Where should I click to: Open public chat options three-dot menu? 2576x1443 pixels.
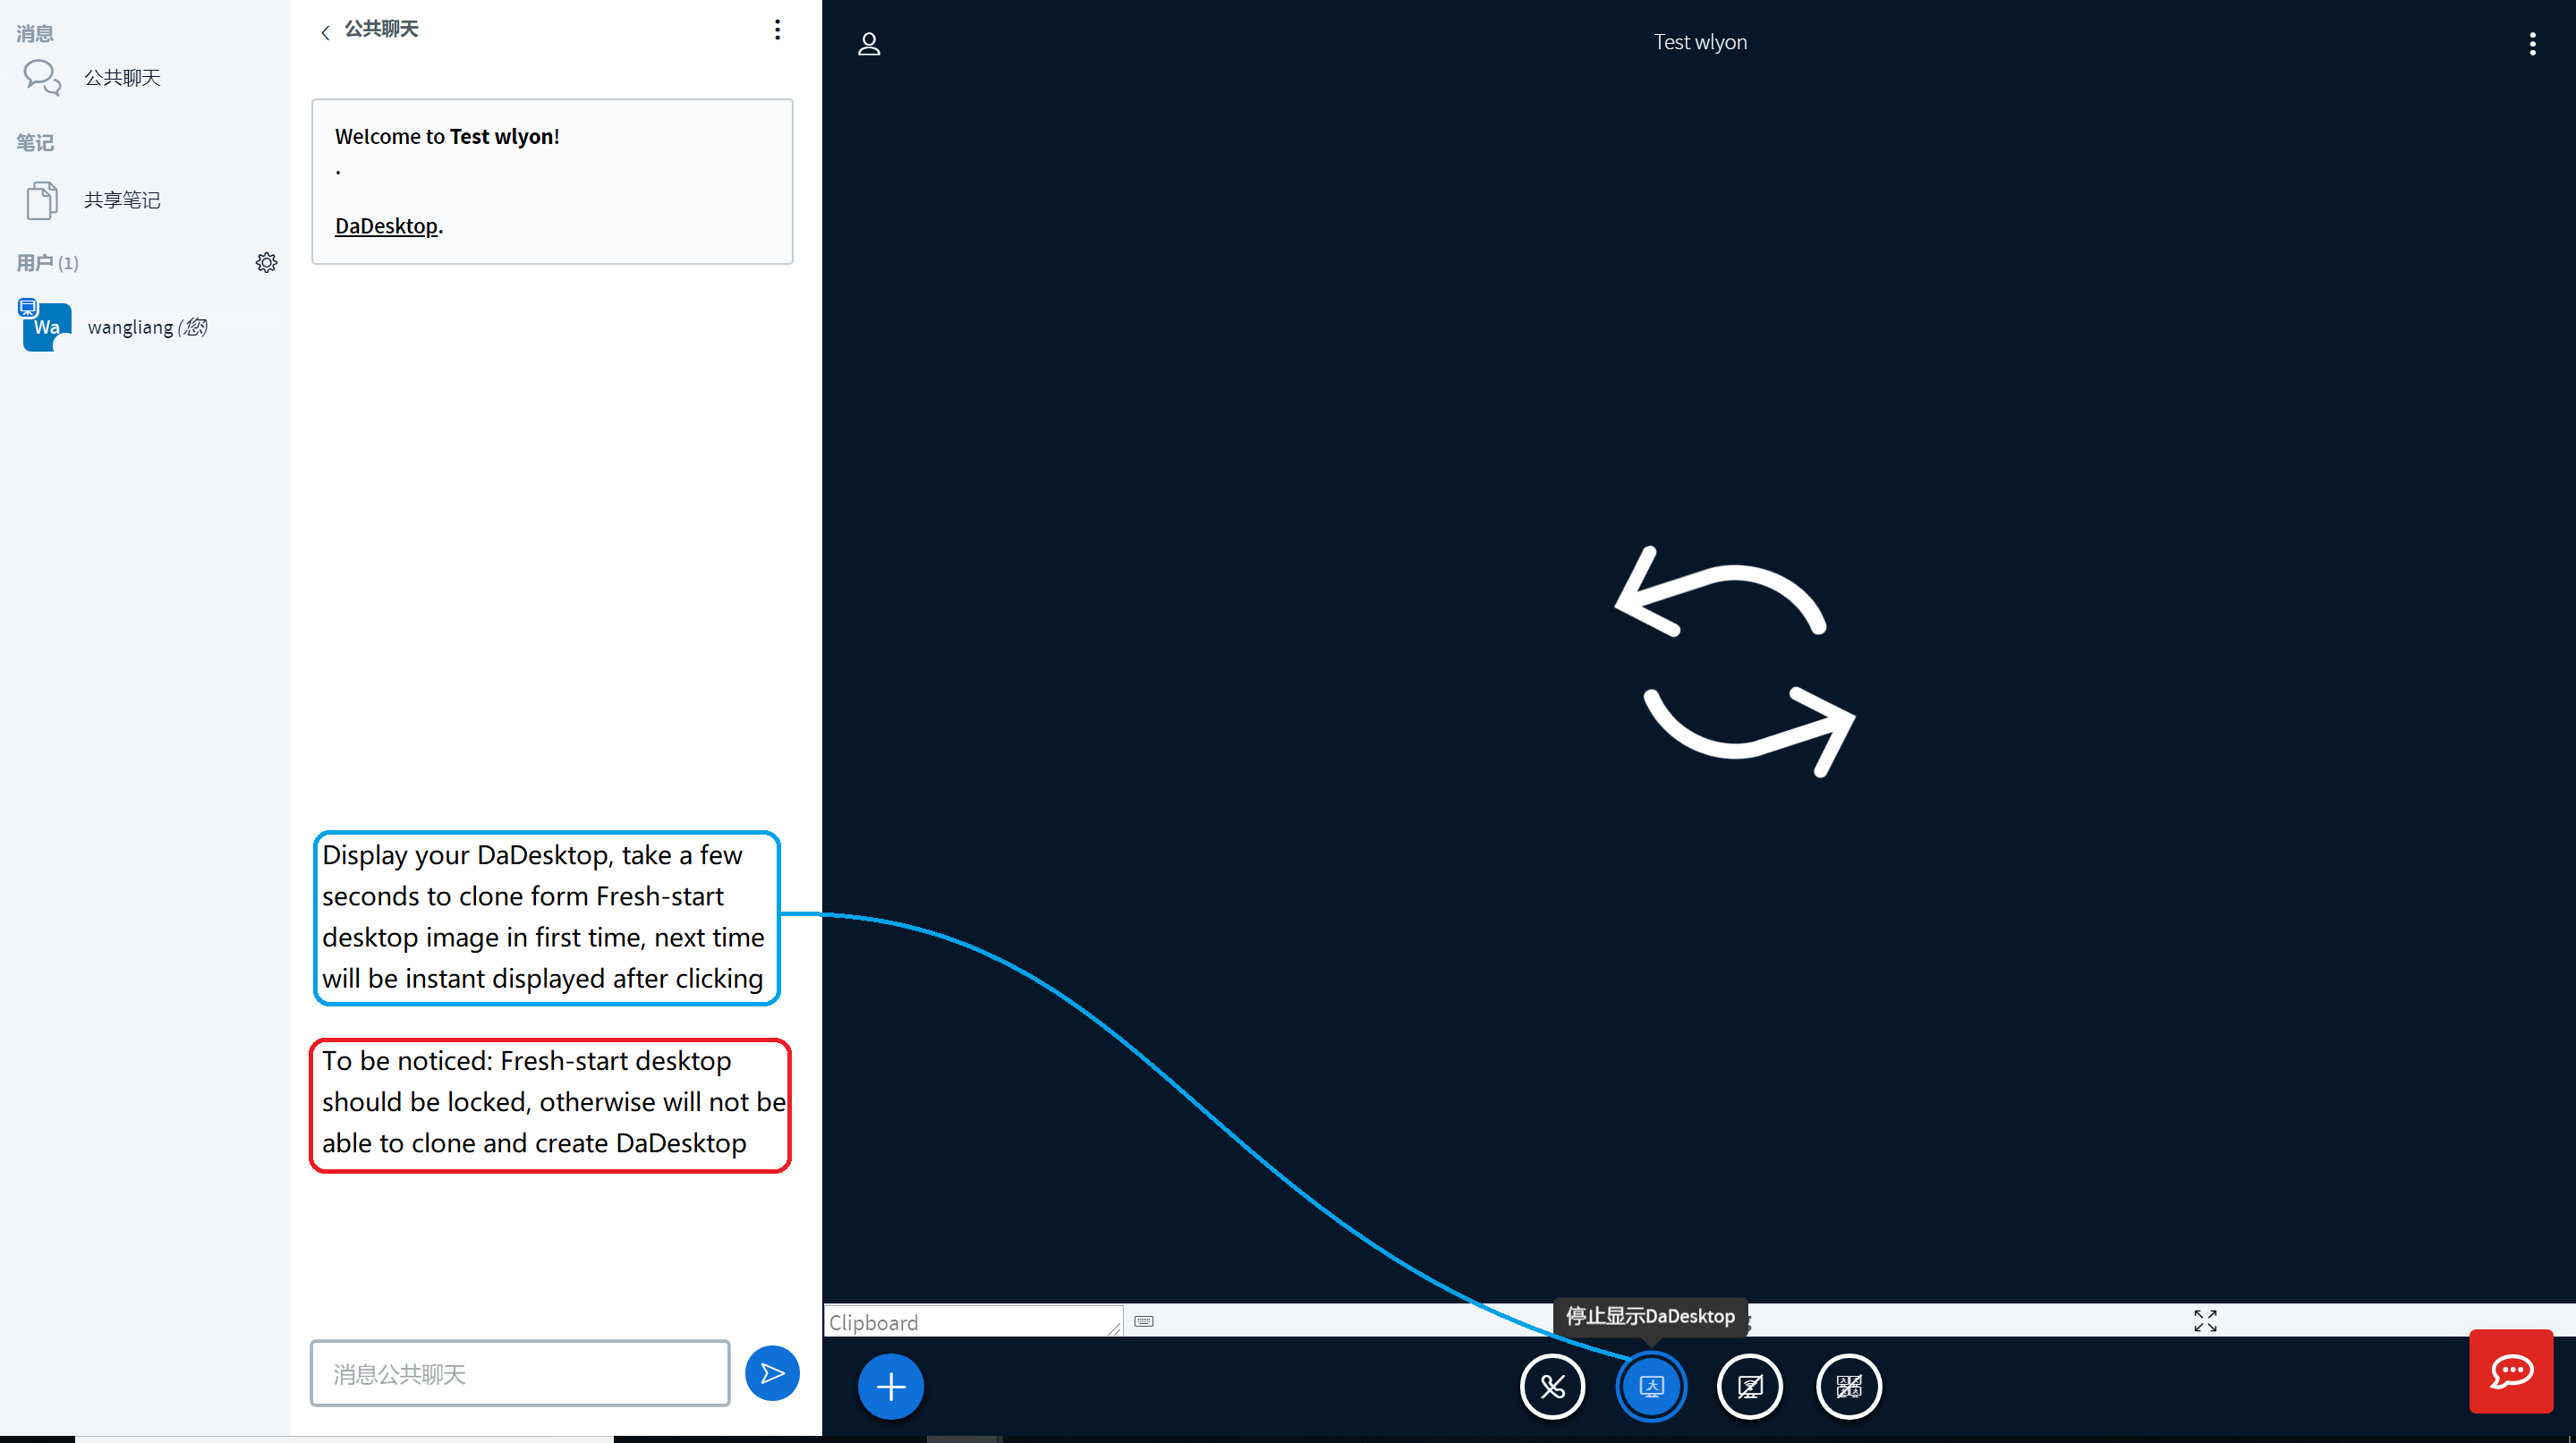[777, 30]
